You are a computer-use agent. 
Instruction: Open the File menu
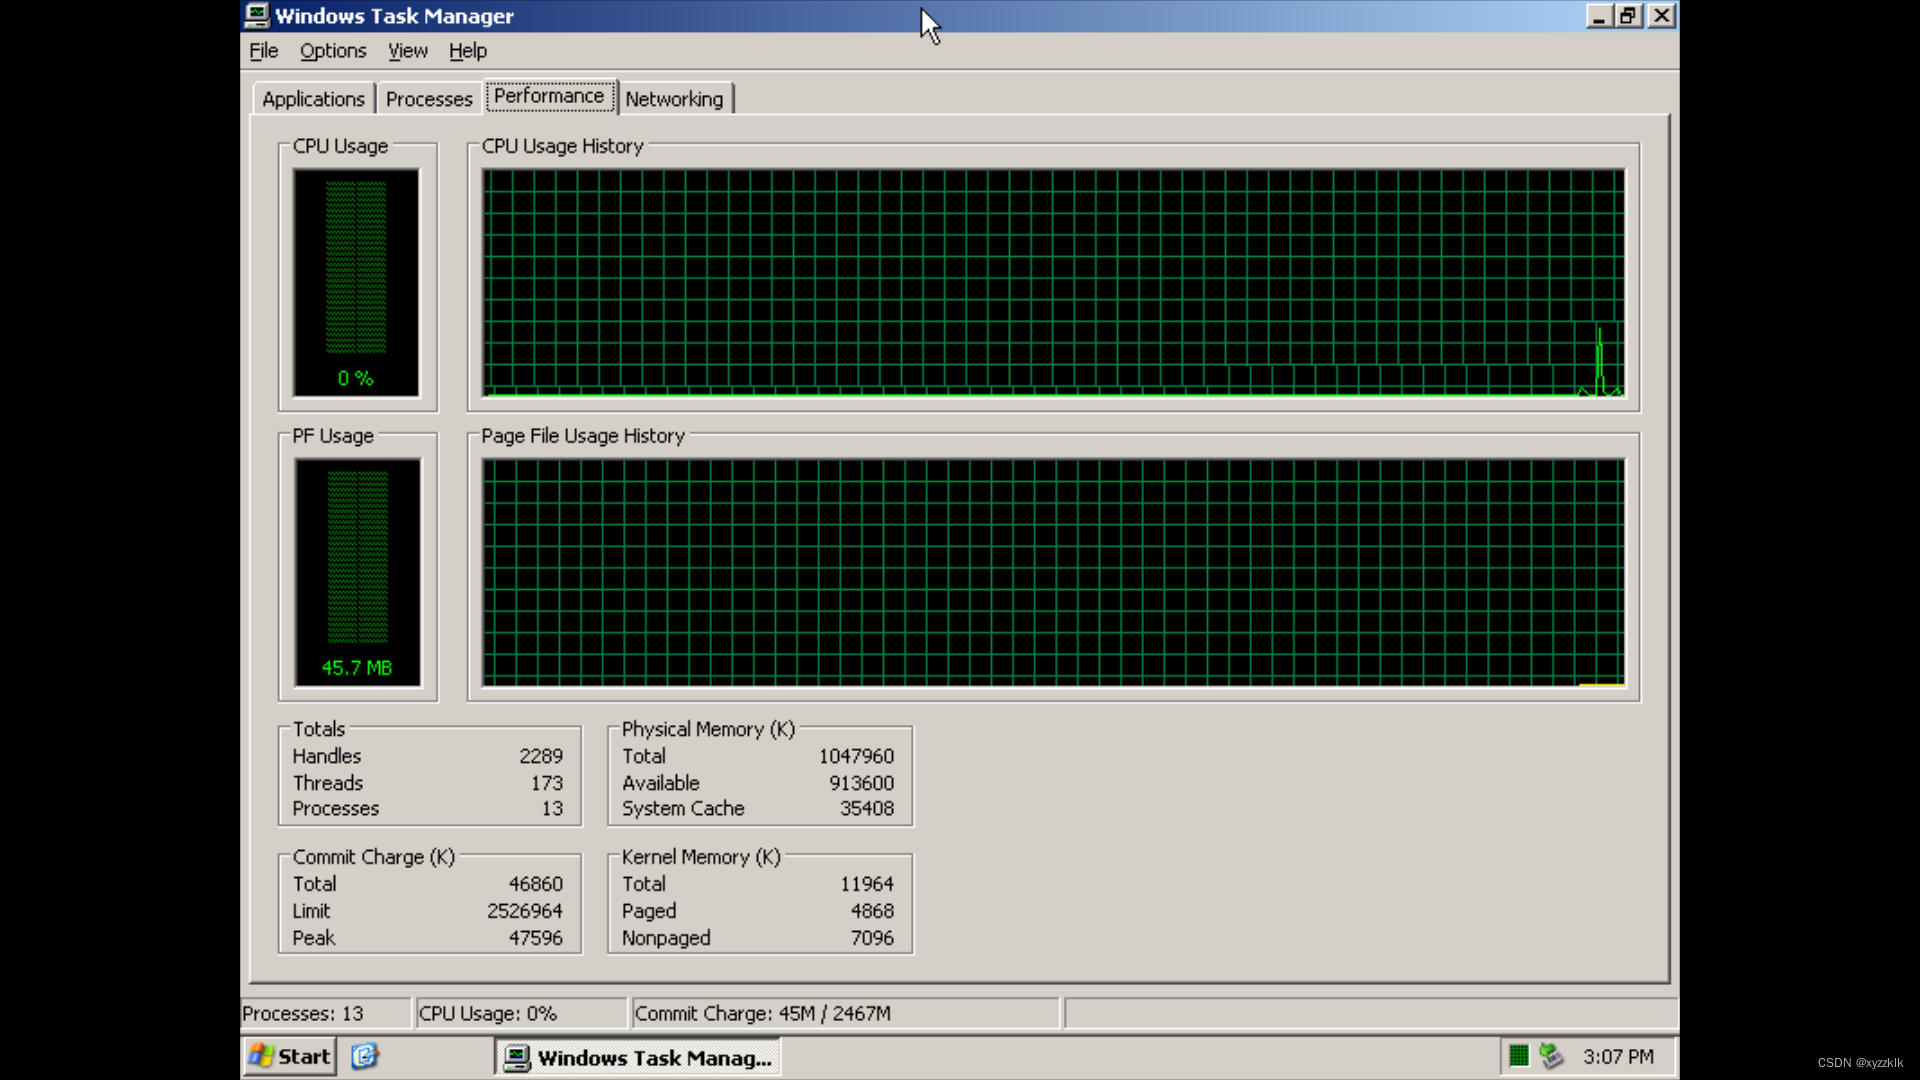263,51
